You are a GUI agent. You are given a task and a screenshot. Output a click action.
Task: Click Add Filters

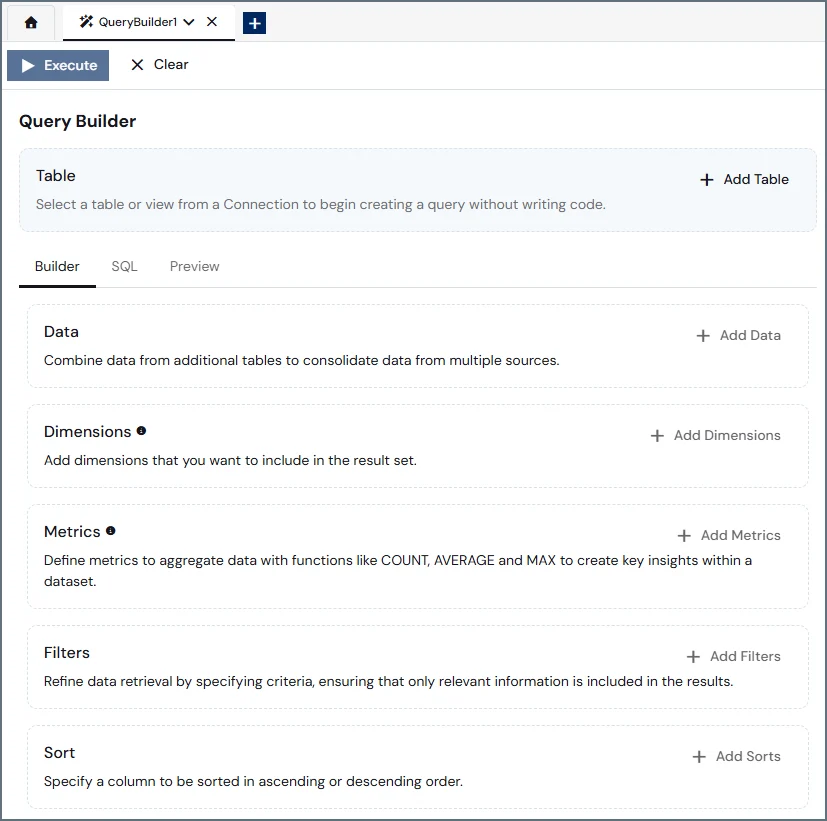pyautogui.click(x=734, y=656)
